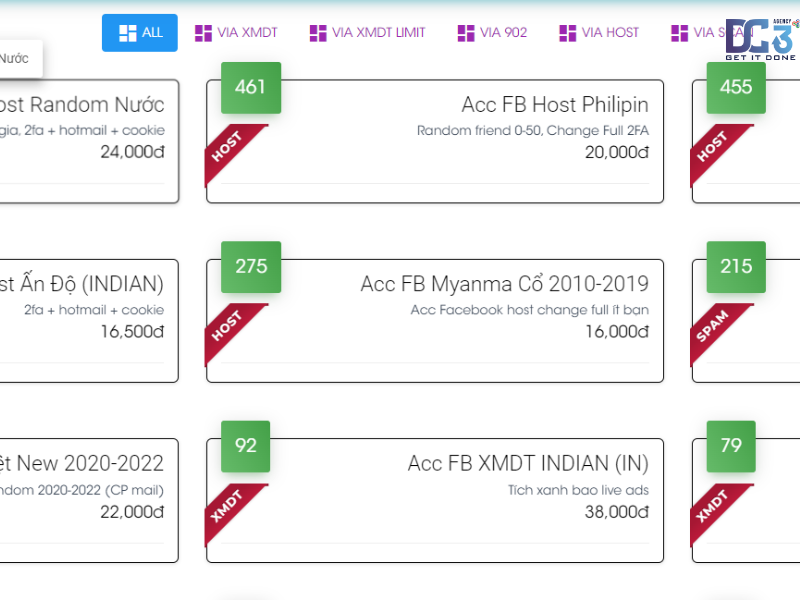Click the green 92 stock badge

[245, 446]
